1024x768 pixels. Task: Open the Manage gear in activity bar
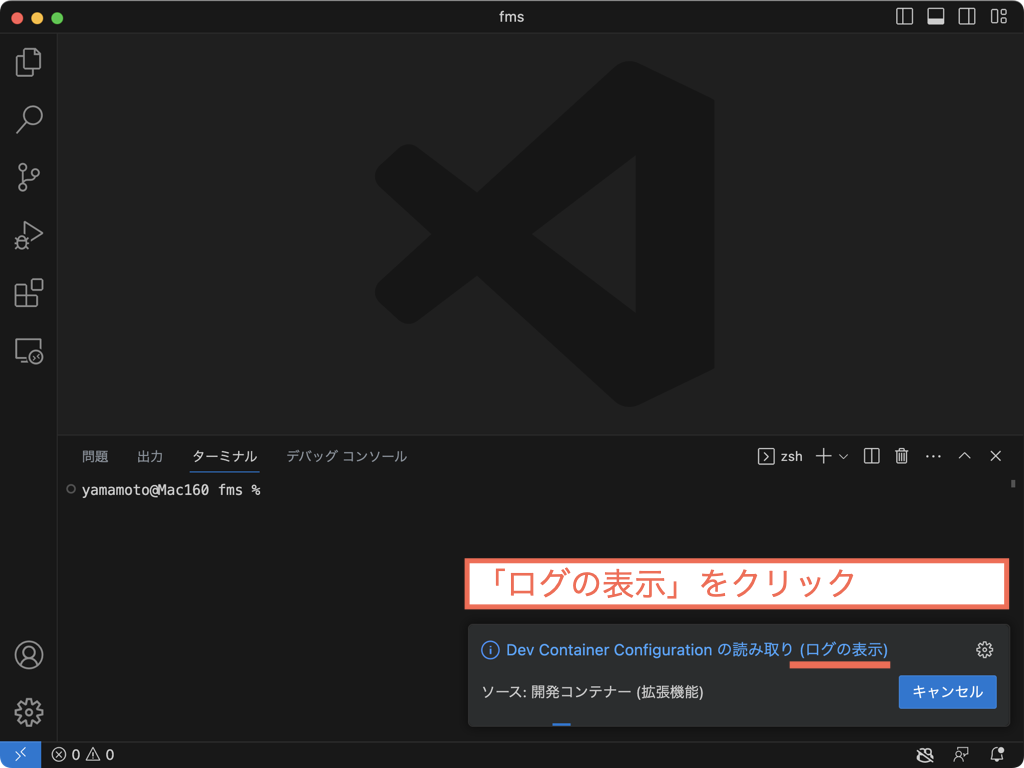29,712
